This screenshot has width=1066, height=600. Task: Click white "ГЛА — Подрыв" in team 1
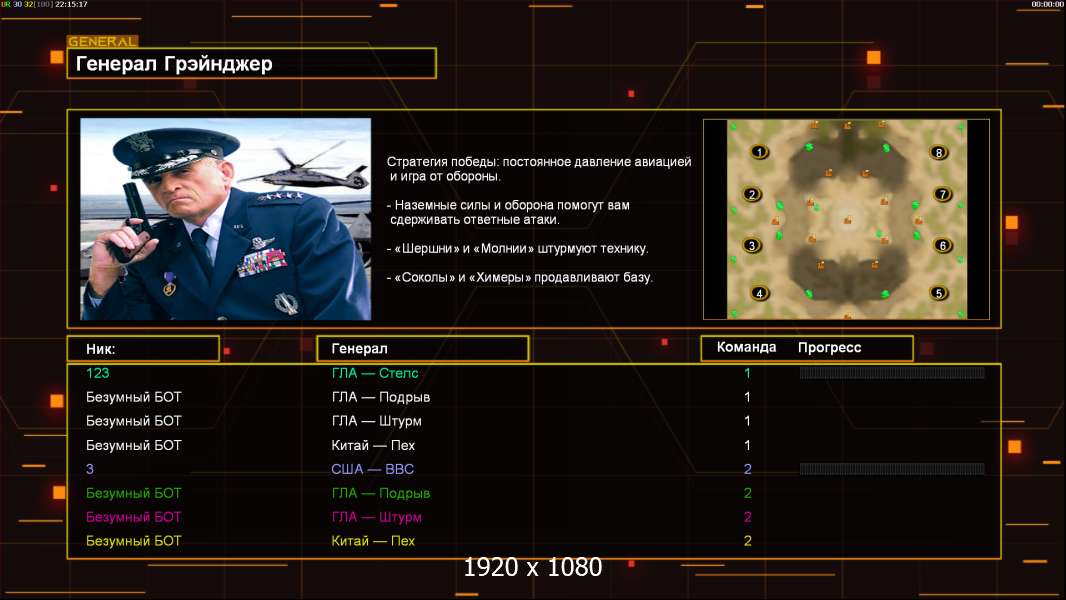click(381, 397)
